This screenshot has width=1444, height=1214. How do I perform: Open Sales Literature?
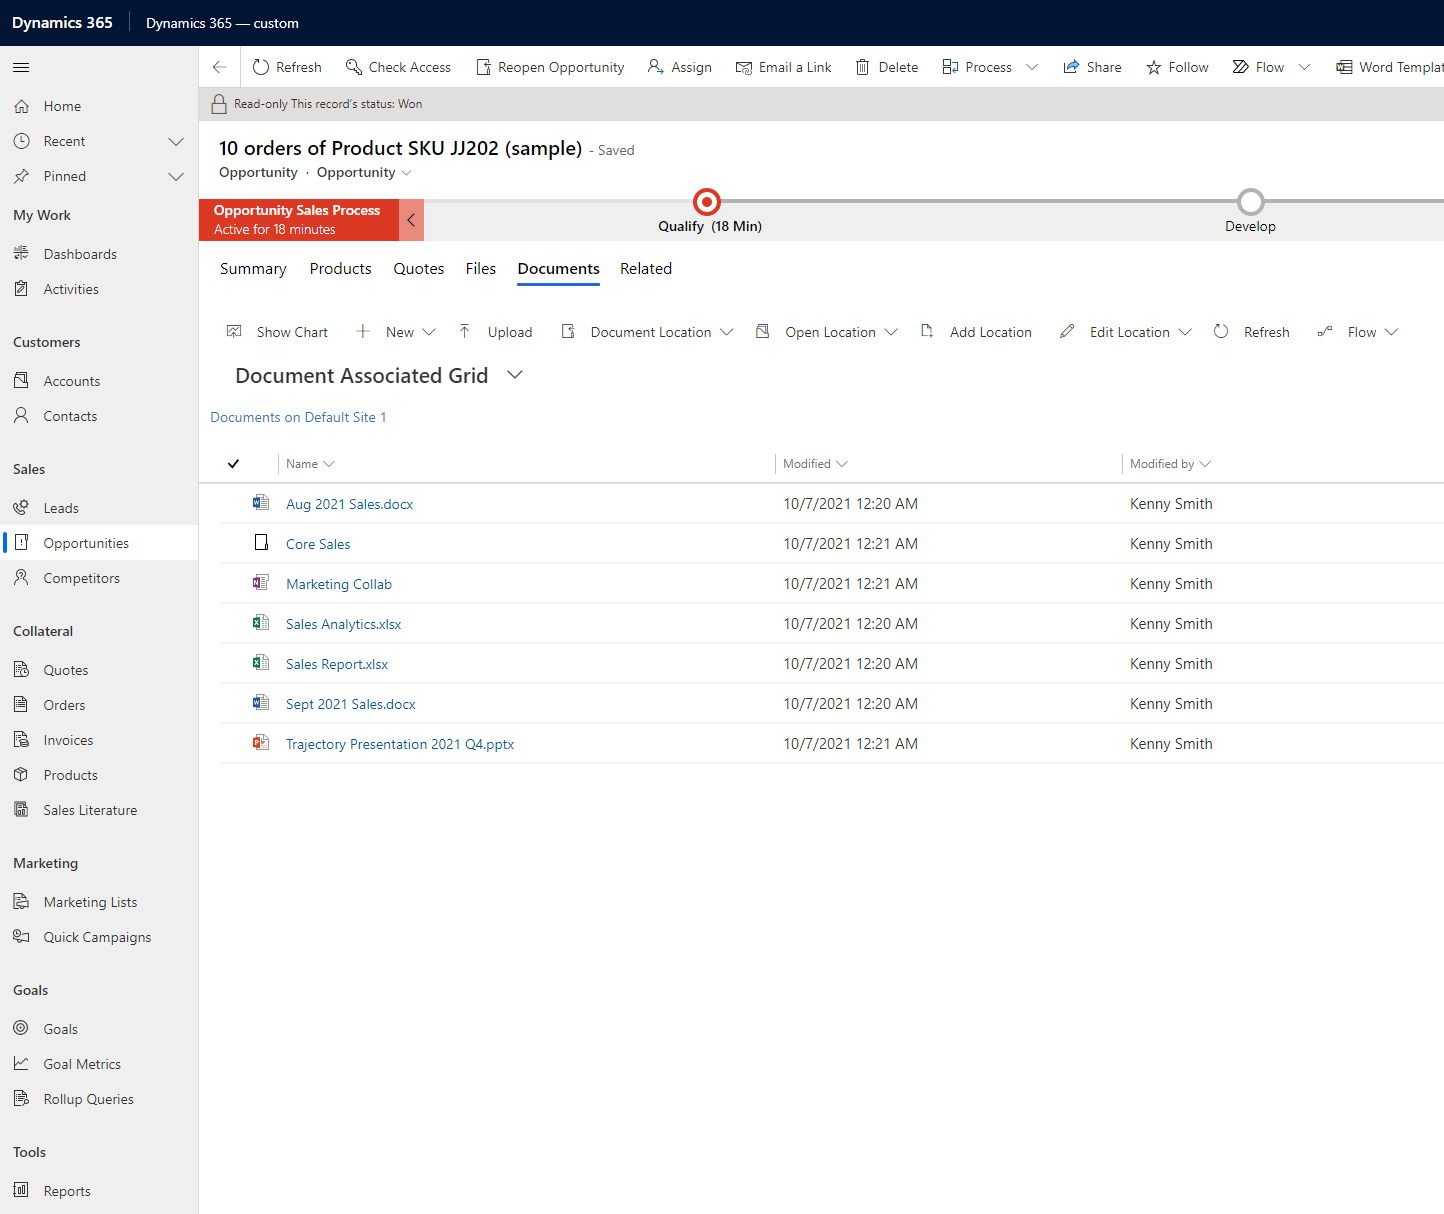tap(99, 810)
